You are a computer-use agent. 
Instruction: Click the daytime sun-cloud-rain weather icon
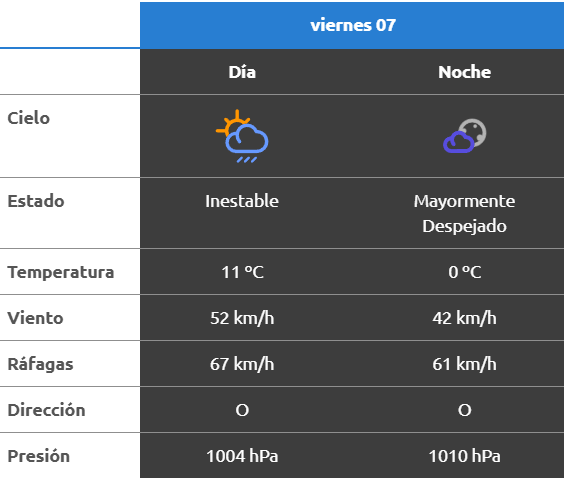[242, 136]
